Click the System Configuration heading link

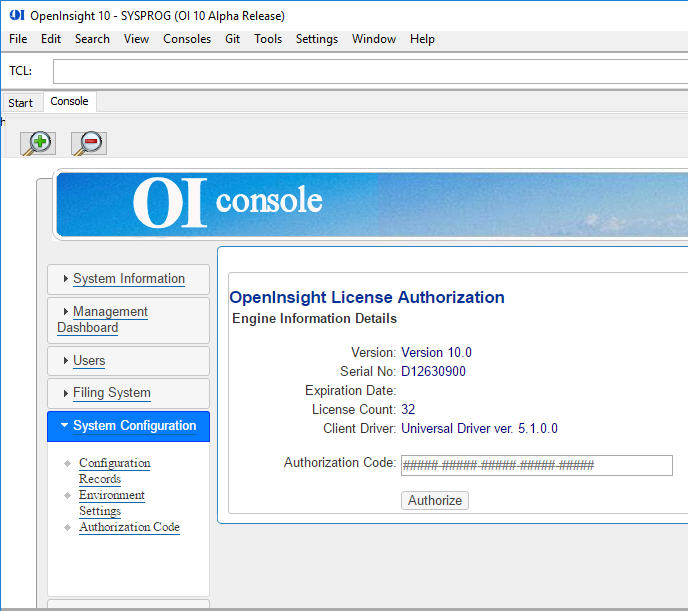click(x=135, y=425)
